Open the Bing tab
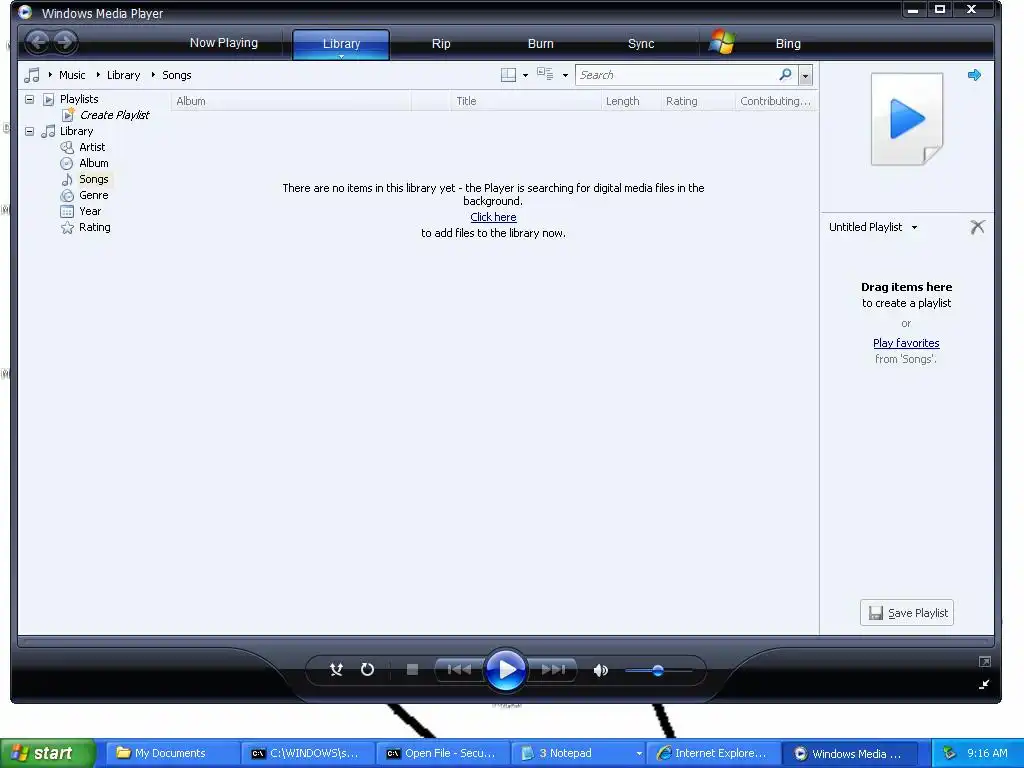Screen dimensions: 1024x768 click(x=788, y=44)
